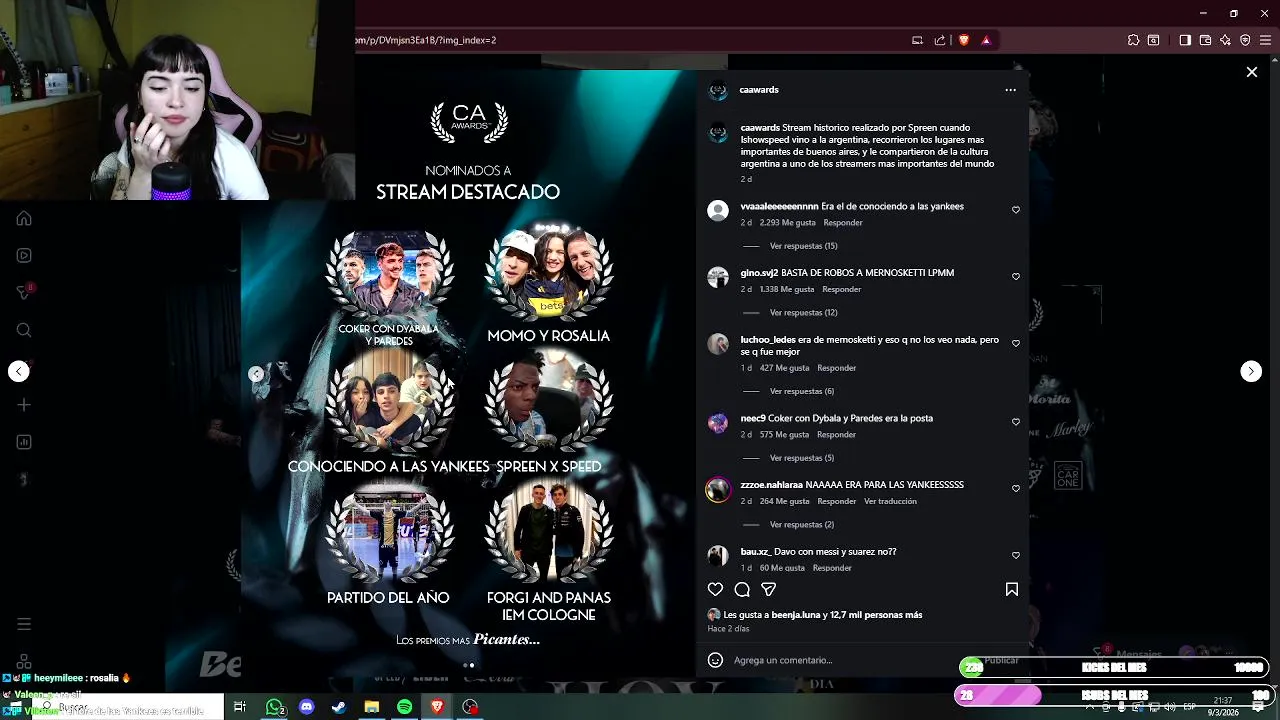Open zzzoe.nahiaraa's profile picture
Screen dimensions: 1280x720
(x=718, y=490)
